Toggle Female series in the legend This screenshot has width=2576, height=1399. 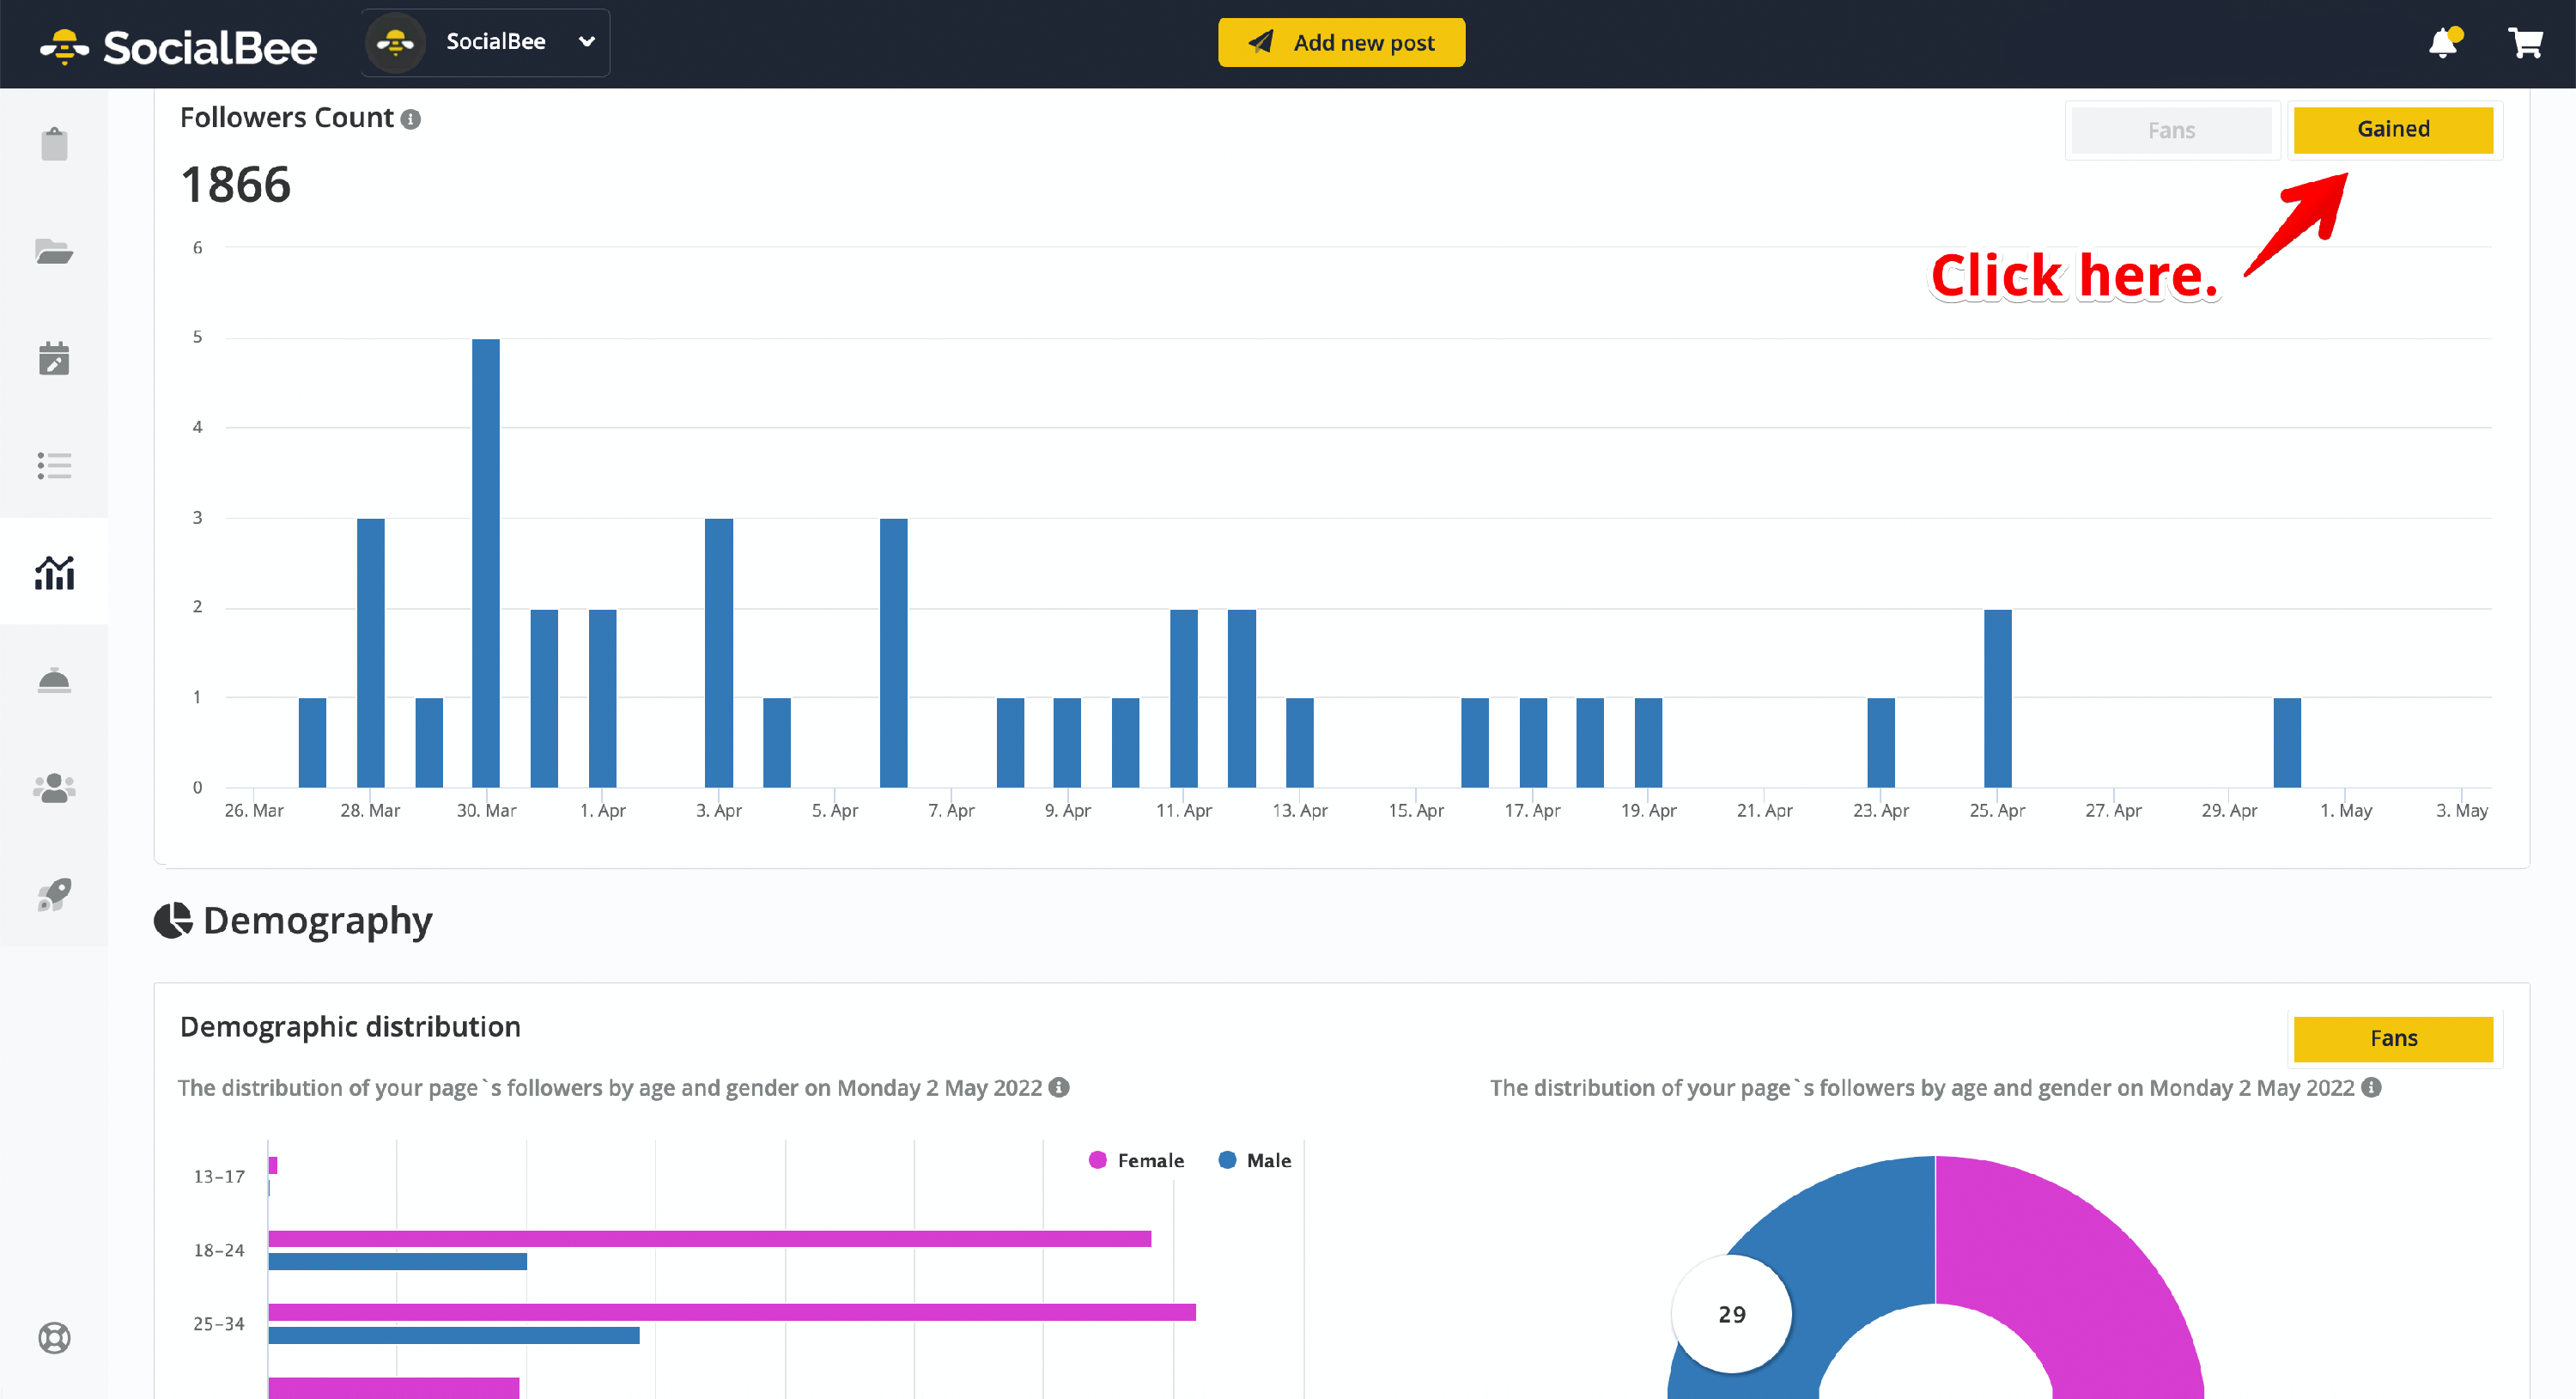pos(1136,1160)
